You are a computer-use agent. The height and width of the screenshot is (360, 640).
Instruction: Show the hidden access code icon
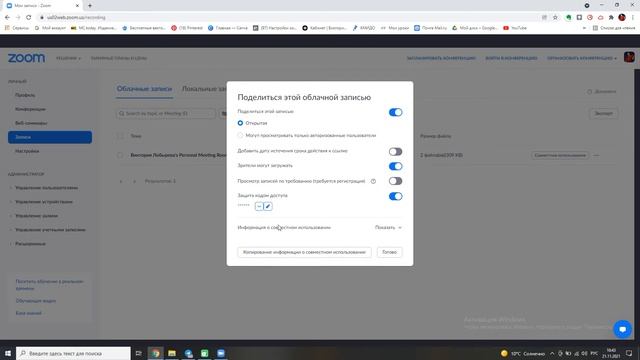(x=259, y=207)
